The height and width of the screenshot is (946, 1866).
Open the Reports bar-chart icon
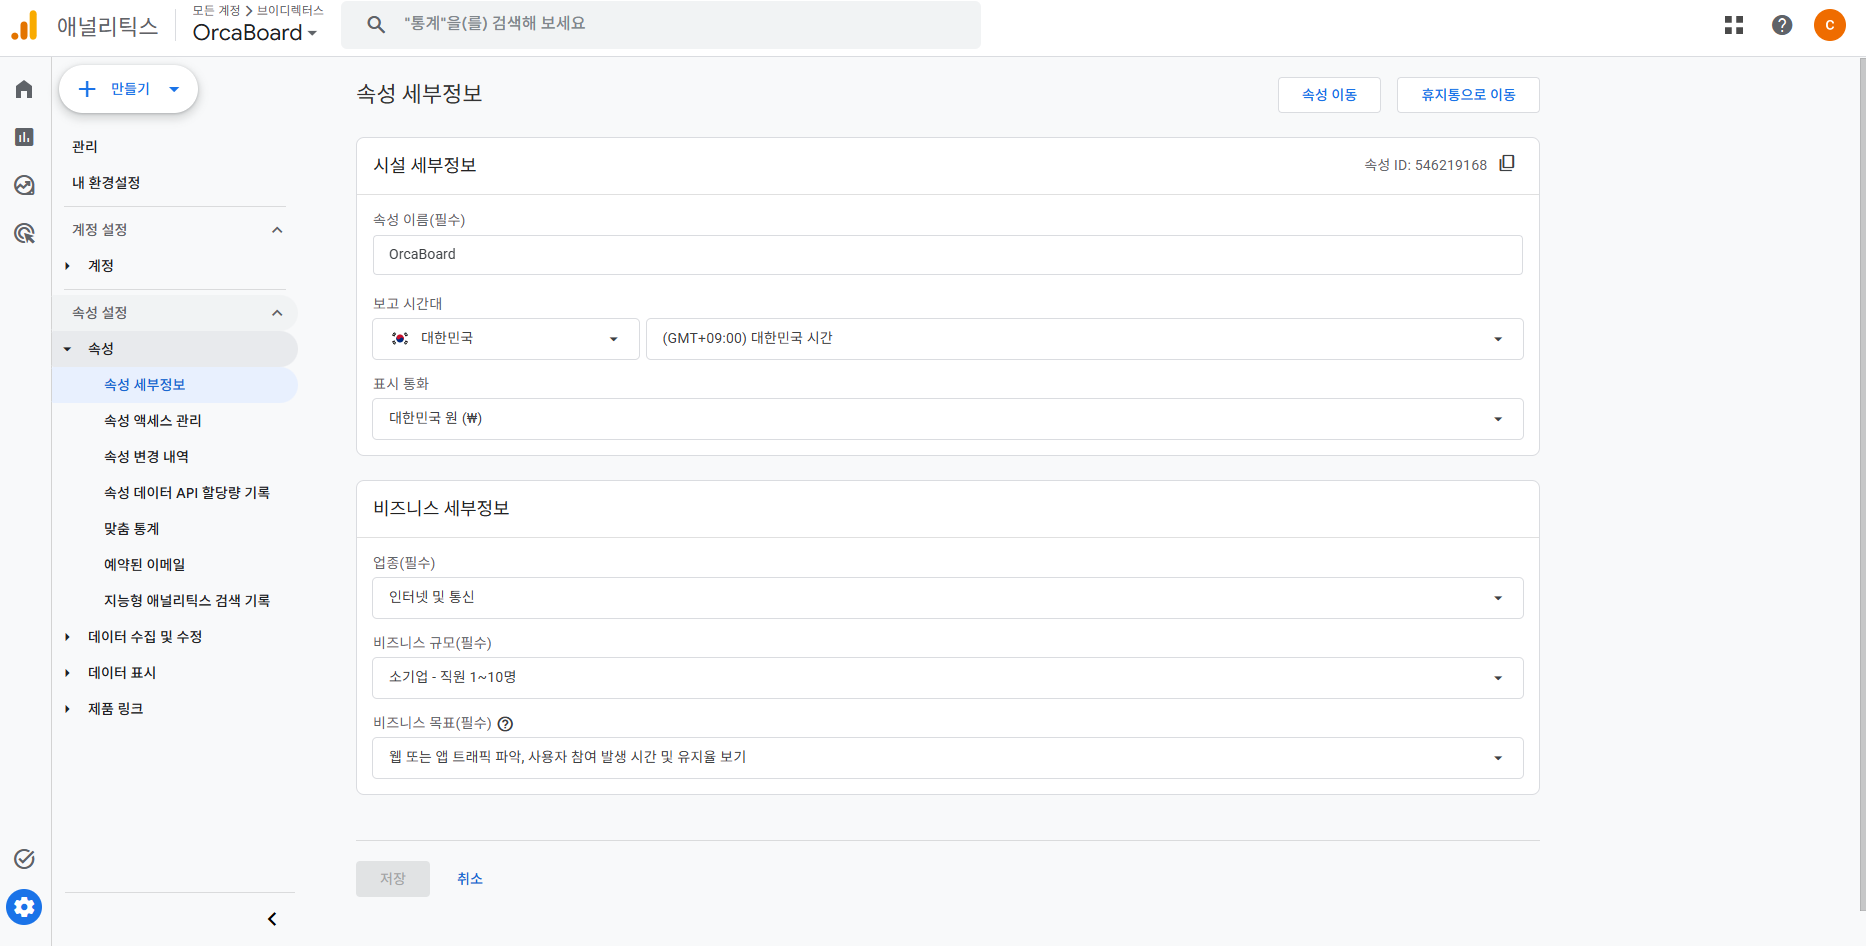click(x=24, y=137)
